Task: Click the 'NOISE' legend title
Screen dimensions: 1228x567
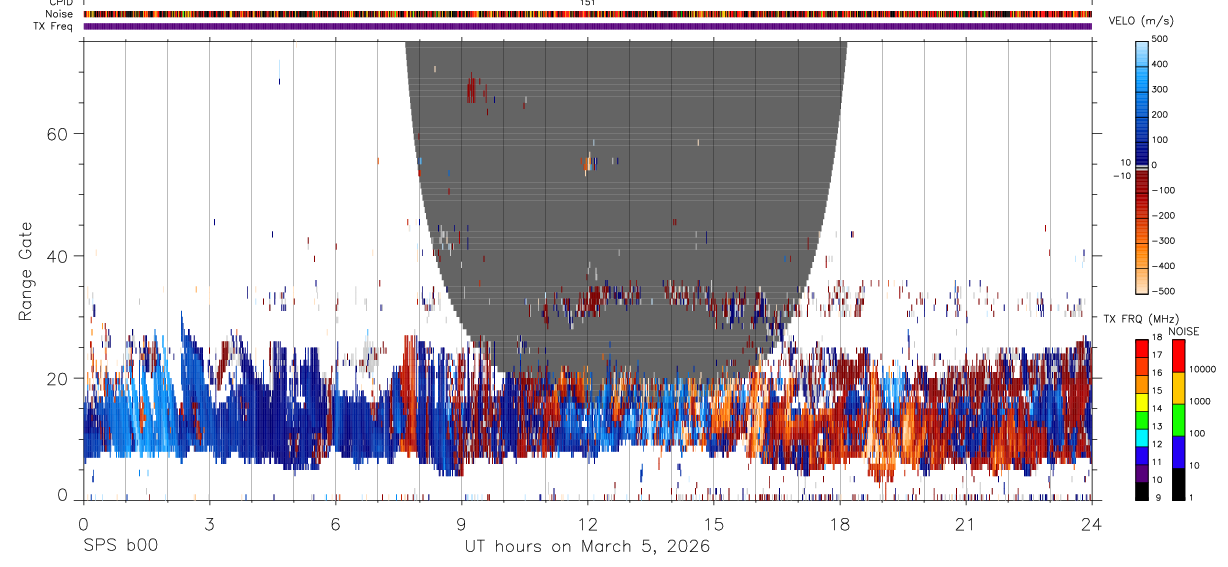Action: 1182,331
